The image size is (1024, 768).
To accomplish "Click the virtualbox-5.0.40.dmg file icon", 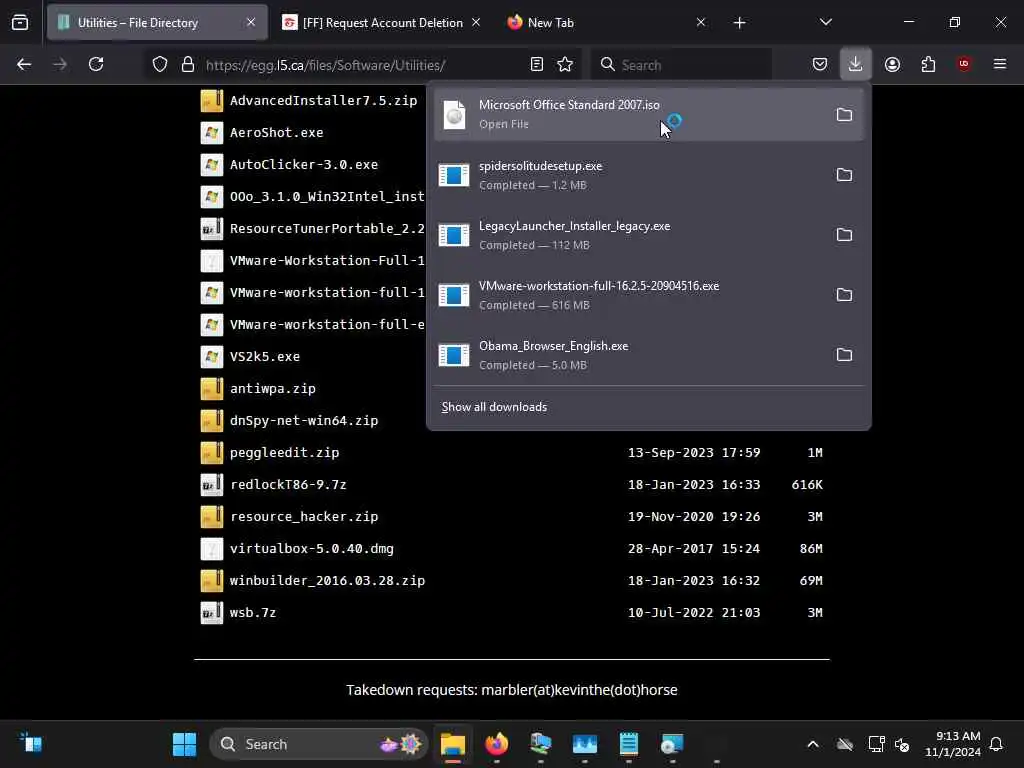I will tap(212, 548).
